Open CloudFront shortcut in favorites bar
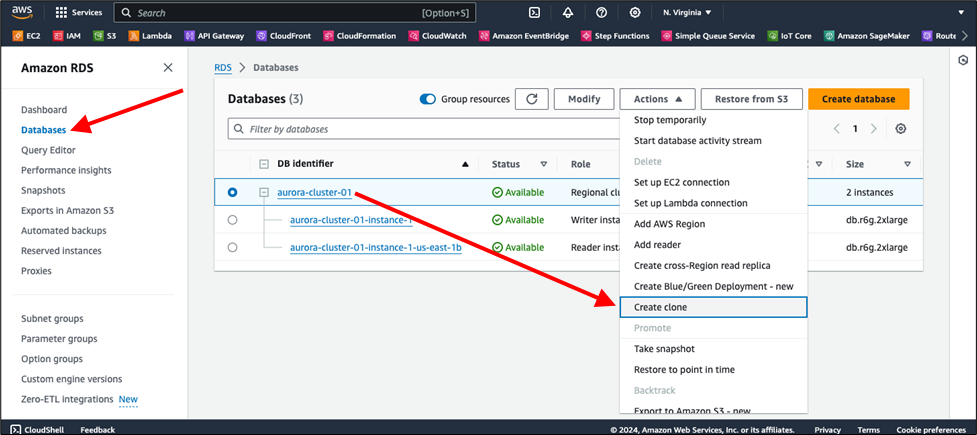The image size is (977, 435). click(x=284, y=36)
